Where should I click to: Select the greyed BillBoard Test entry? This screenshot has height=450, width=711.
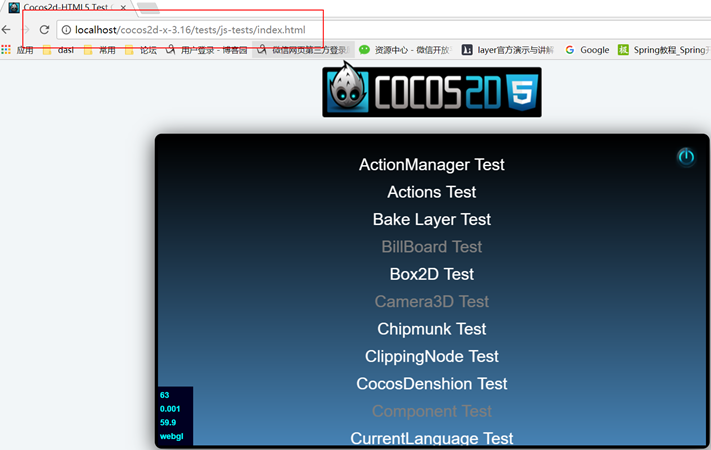(432, 247)
